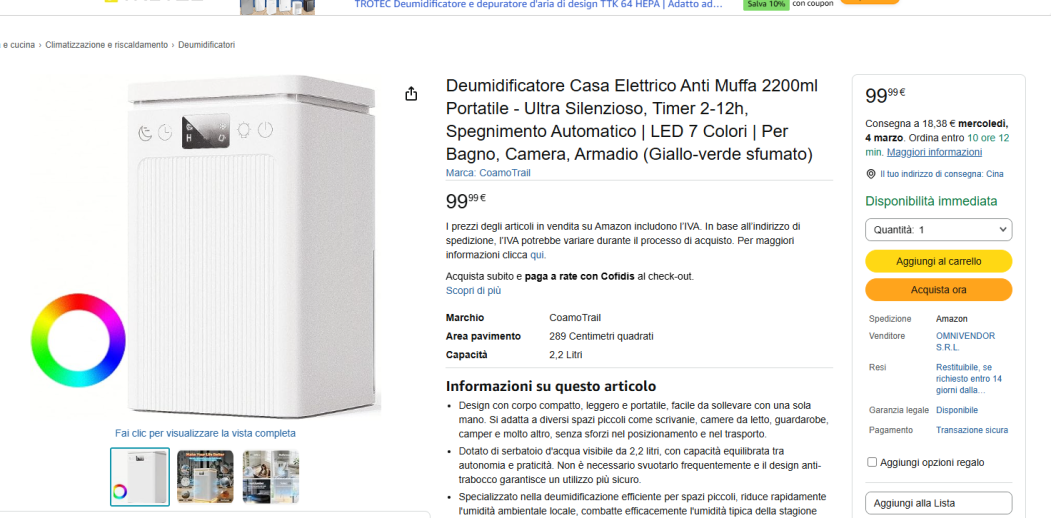Screen dimensions: 1051x518
Task: Click the Scopri di più link
Action: pyautogui.click(x=473, y=291)
